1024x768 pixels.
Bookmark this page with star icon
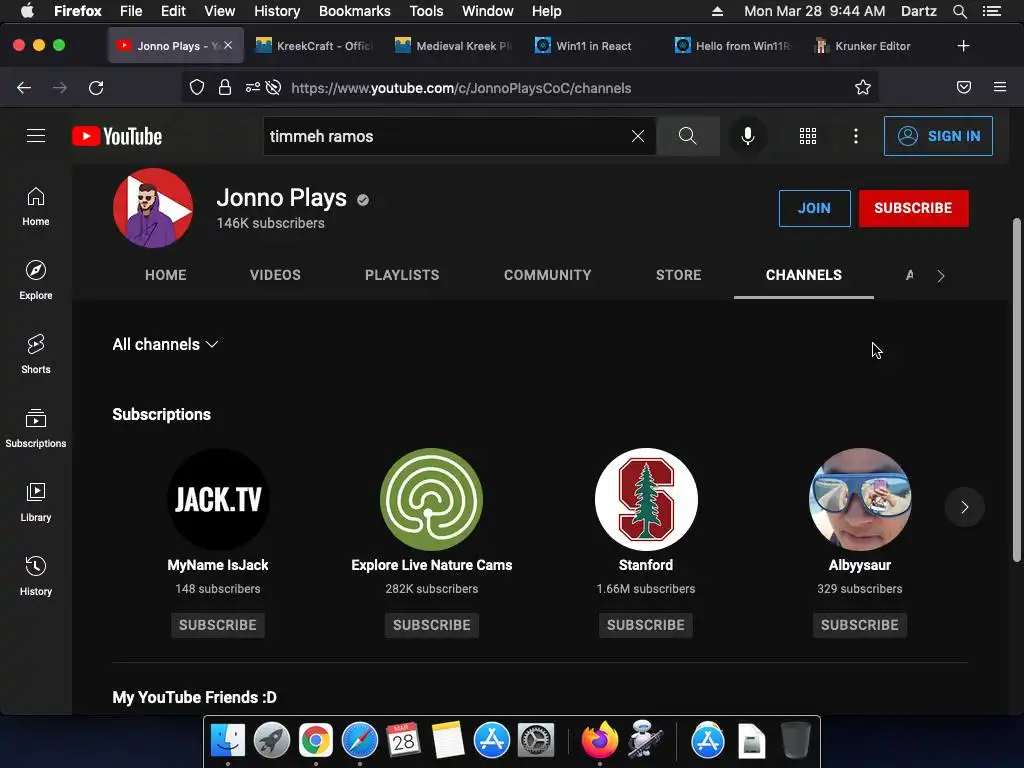tap(863, 88)
